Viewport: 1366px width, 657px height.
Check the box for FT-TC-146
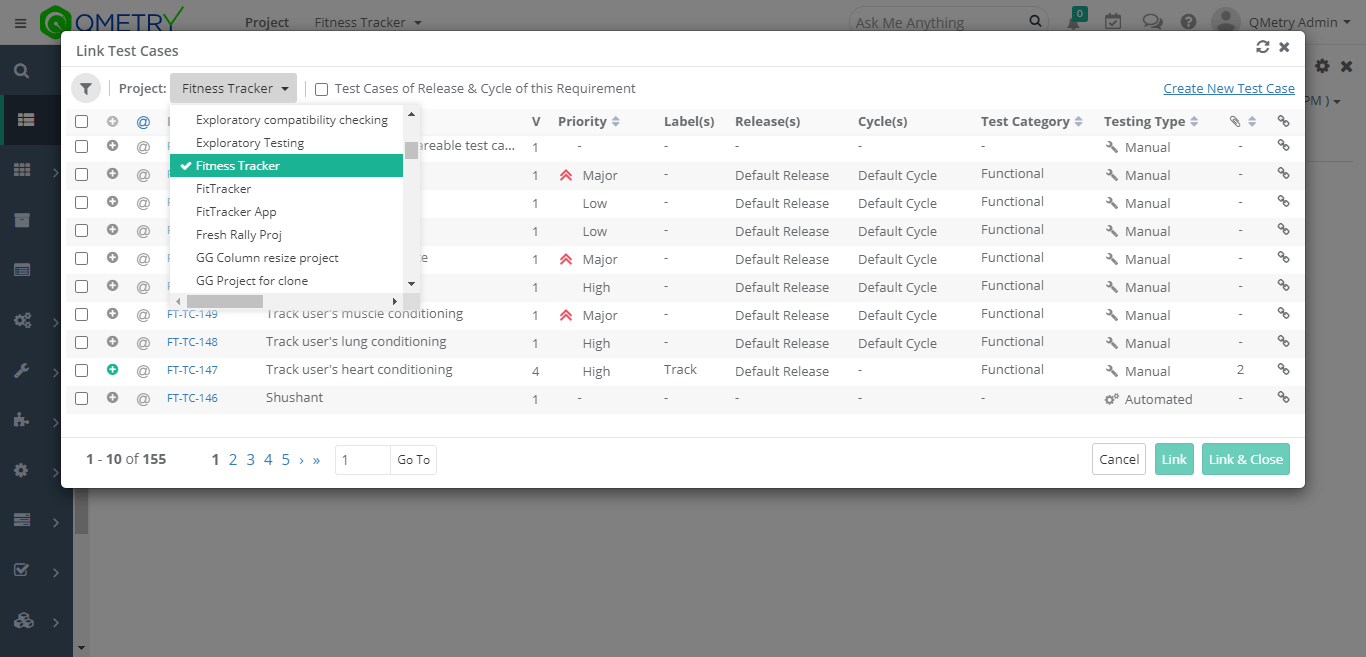[x=82, y=398]
